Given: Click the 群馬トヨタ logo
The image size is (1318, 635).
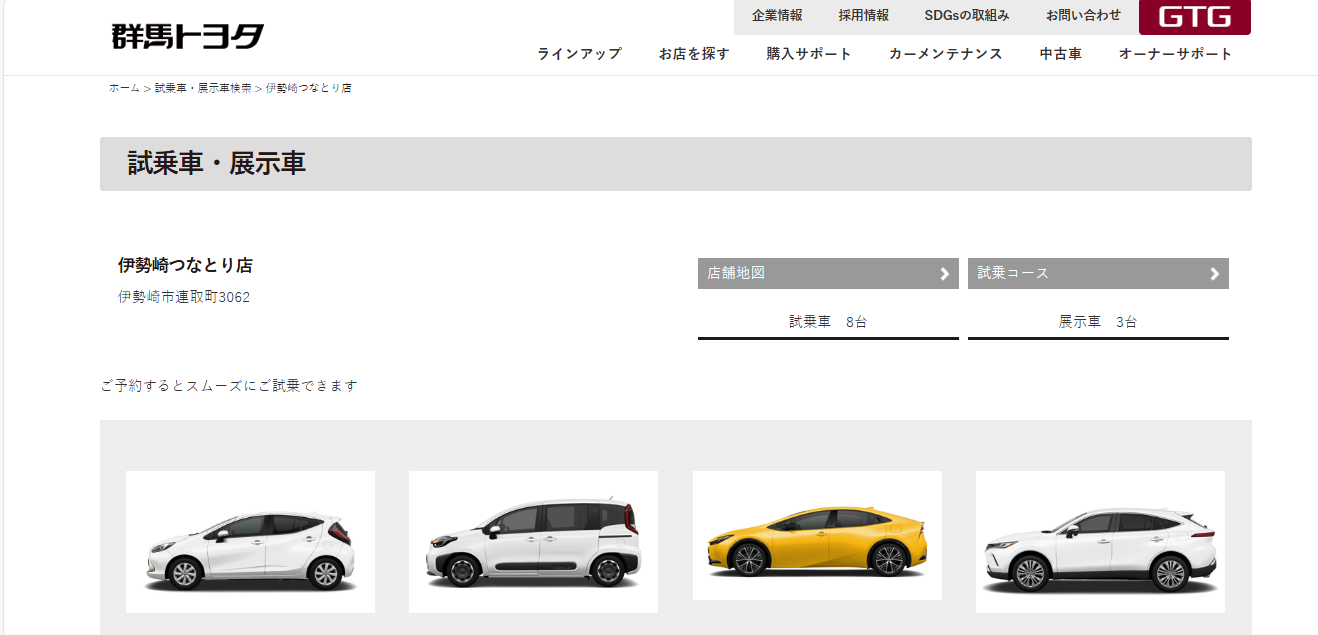Looking at the screenshot, I should 188,37.
